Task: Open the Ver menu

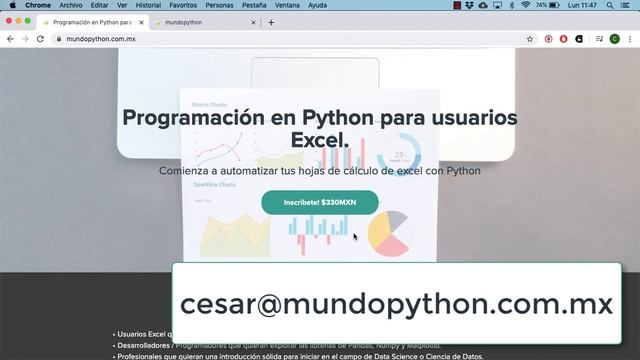Action: (x=122, y=5)
